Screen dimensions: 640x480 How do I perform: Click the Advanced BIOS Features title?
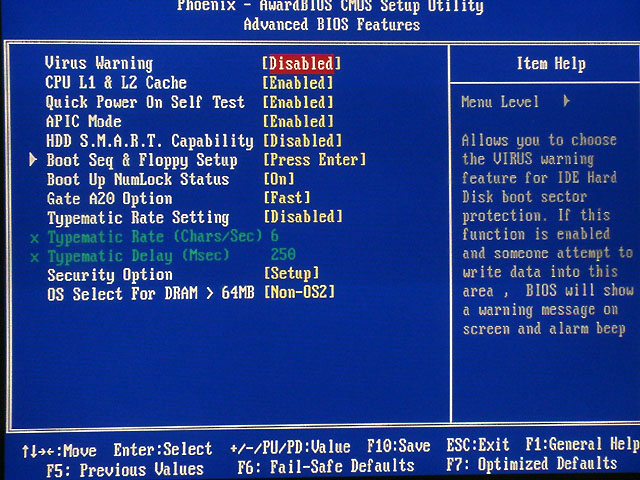(x=332, y=24)
